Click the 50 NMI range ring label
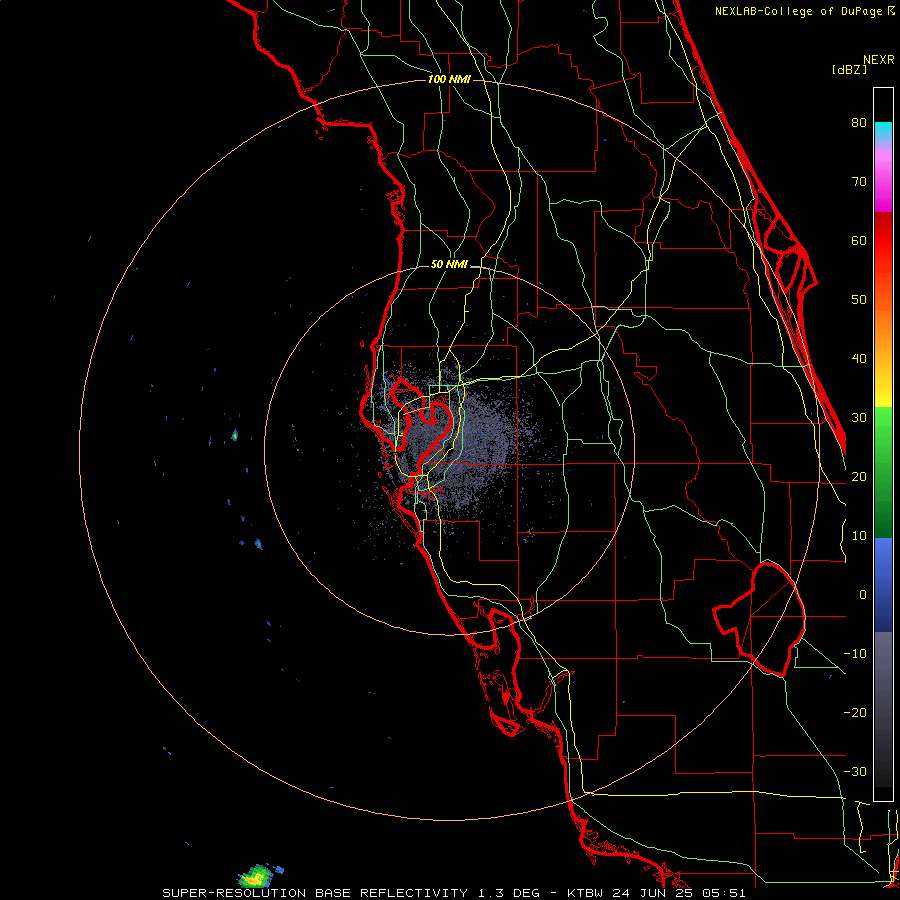The image size is (900, 900). [x=449, y=265]
